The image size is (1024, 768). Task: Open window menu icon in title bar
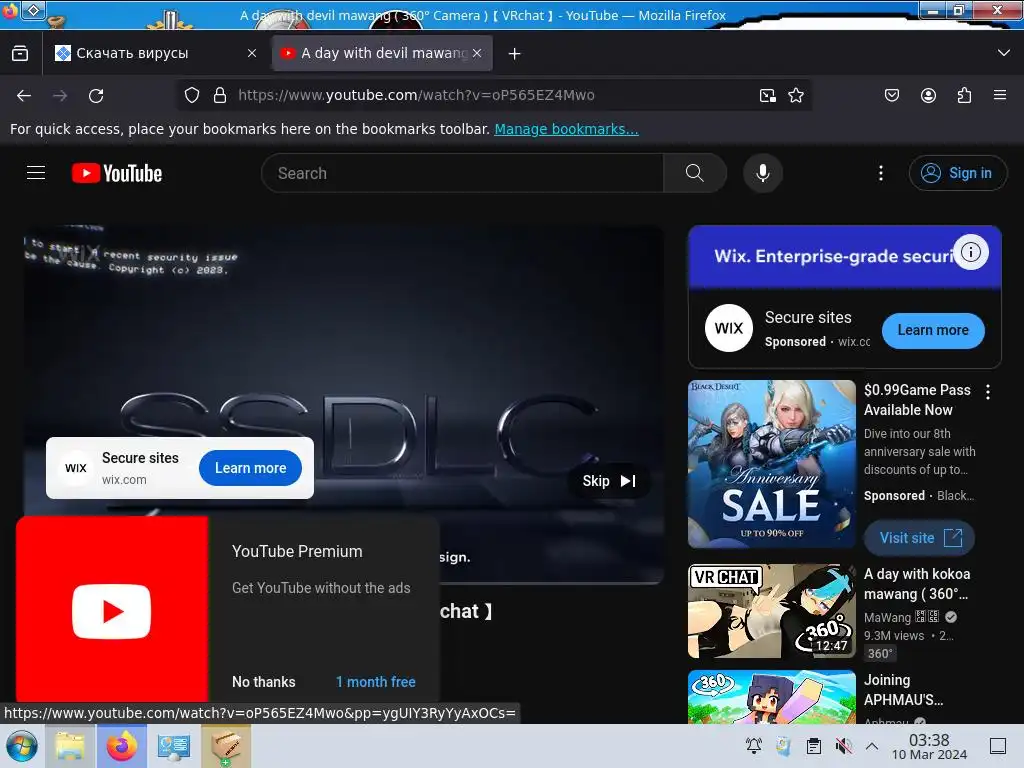pos(33,10)
